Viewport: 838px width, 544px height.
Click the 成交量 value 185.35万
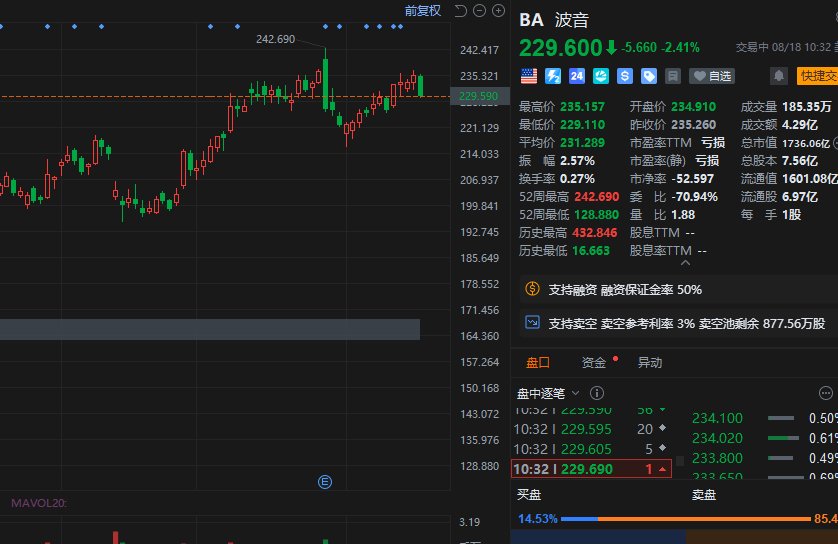[807, 106]
